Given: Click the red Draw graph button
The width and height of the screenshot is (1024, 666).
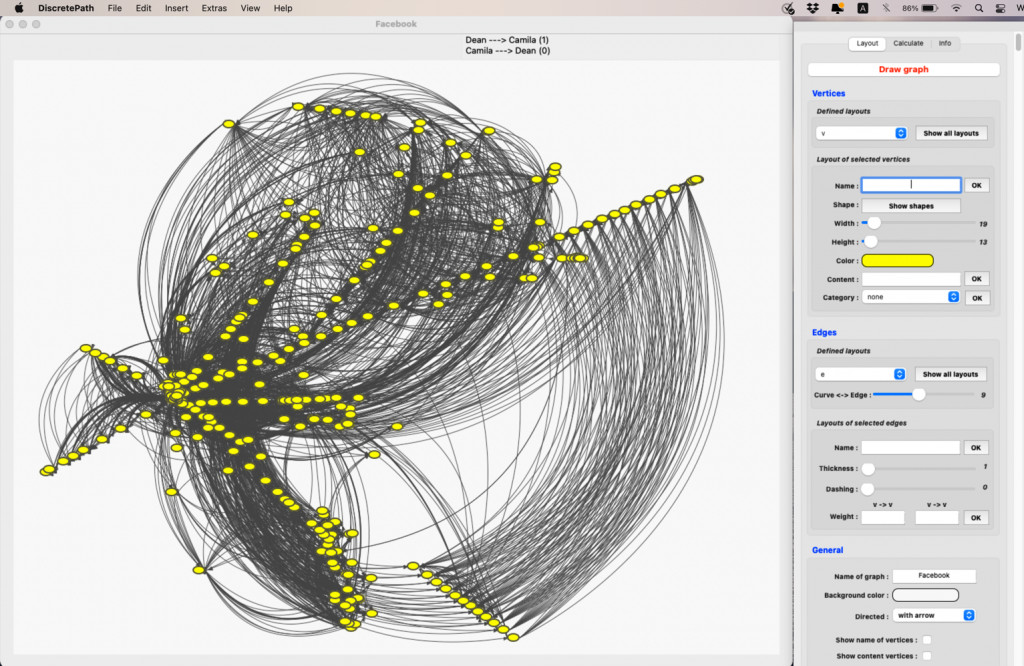Looking at the screenshot, I should pos(903,69).
